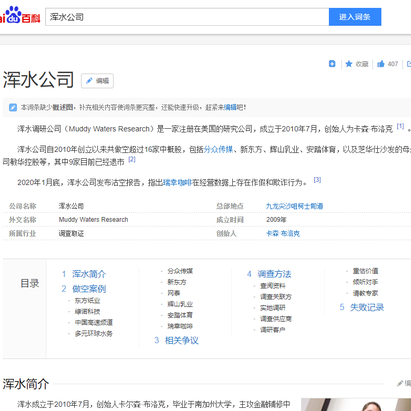Open reference [1] after 卡森·布洛克
This screenshot has width=411, height=411.
pos(400,126)
